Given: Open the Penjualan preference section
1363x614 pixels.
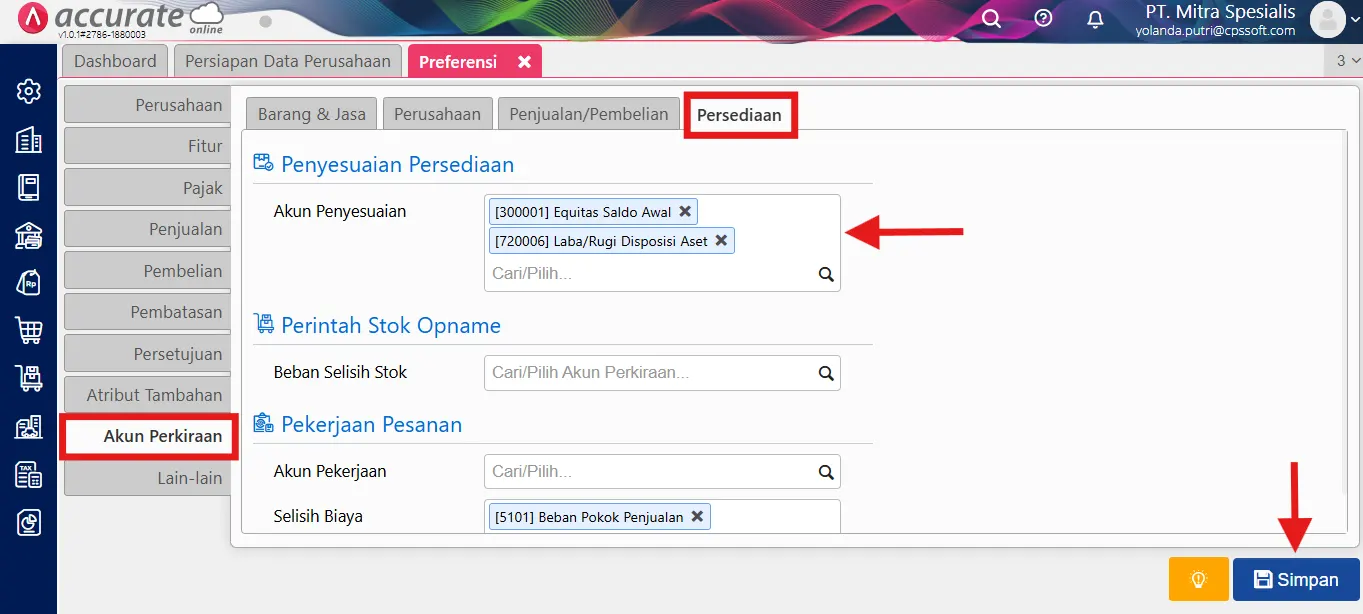Looking at the screenshot, I should tap(146, 229).
